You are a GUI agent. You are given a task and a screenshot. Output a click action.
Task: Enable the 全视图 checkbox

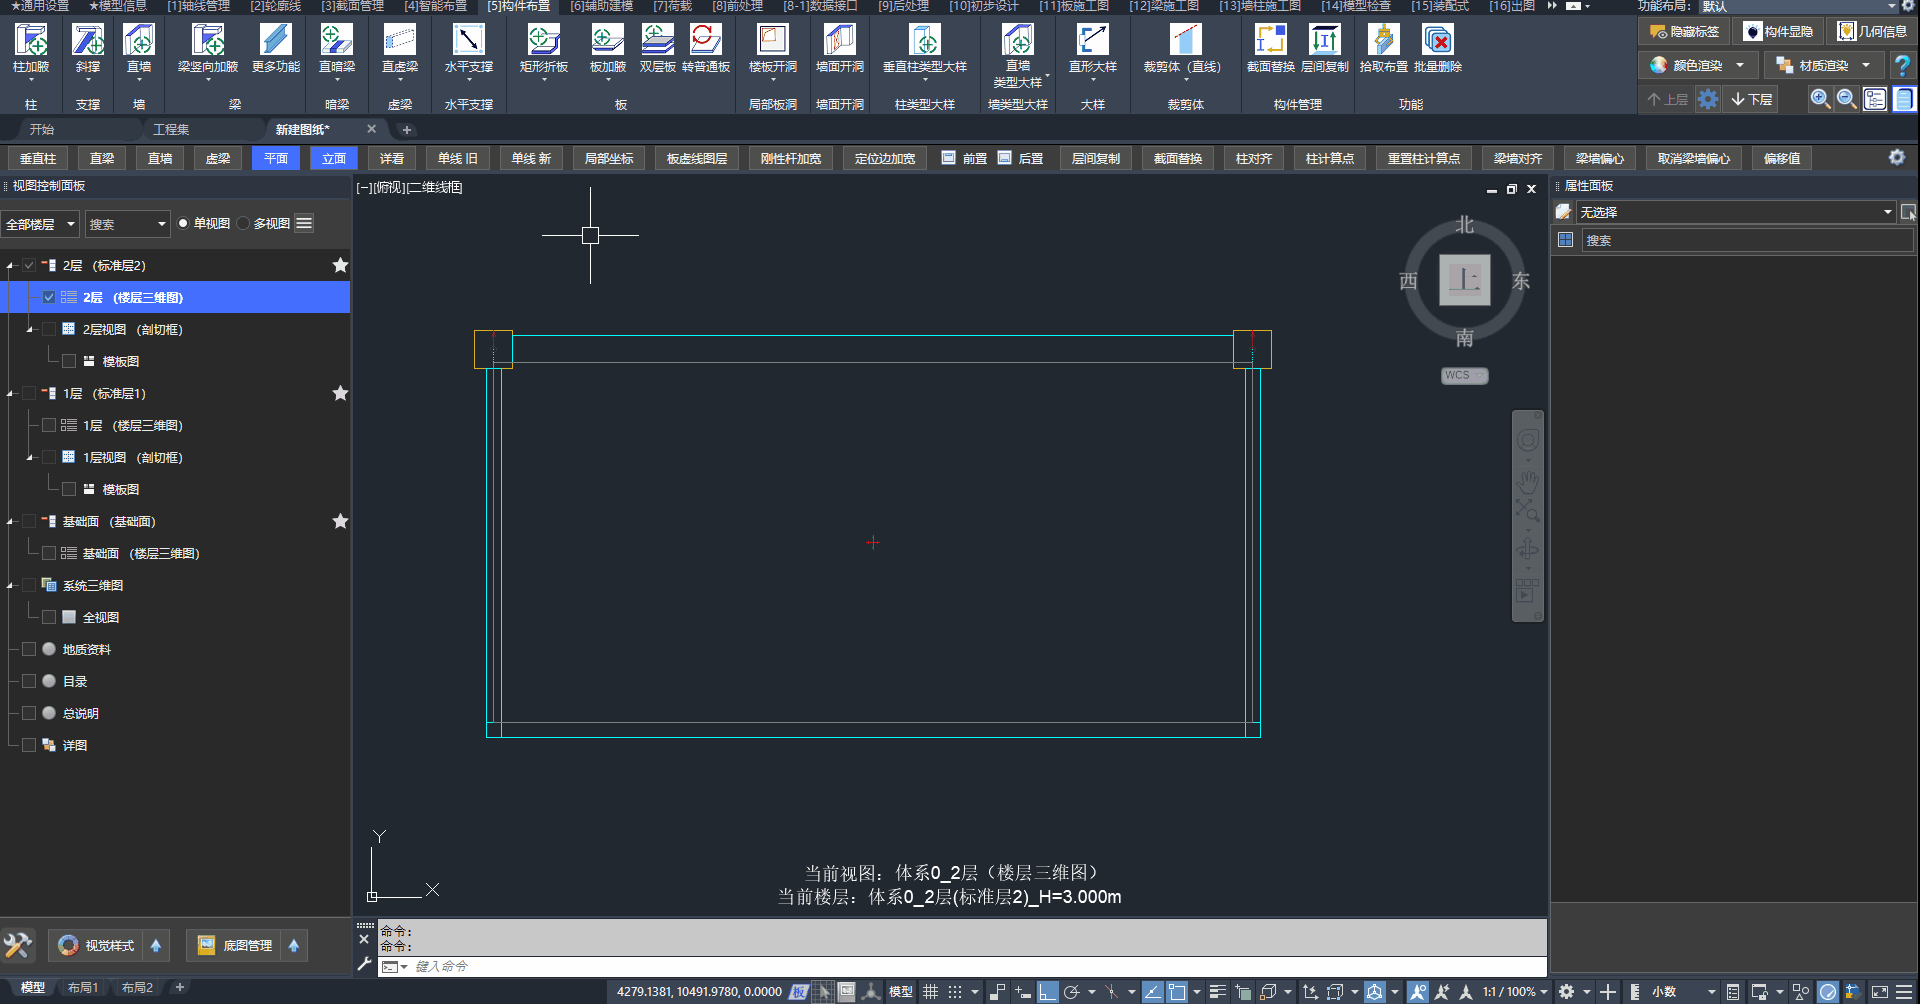(49, 617)
